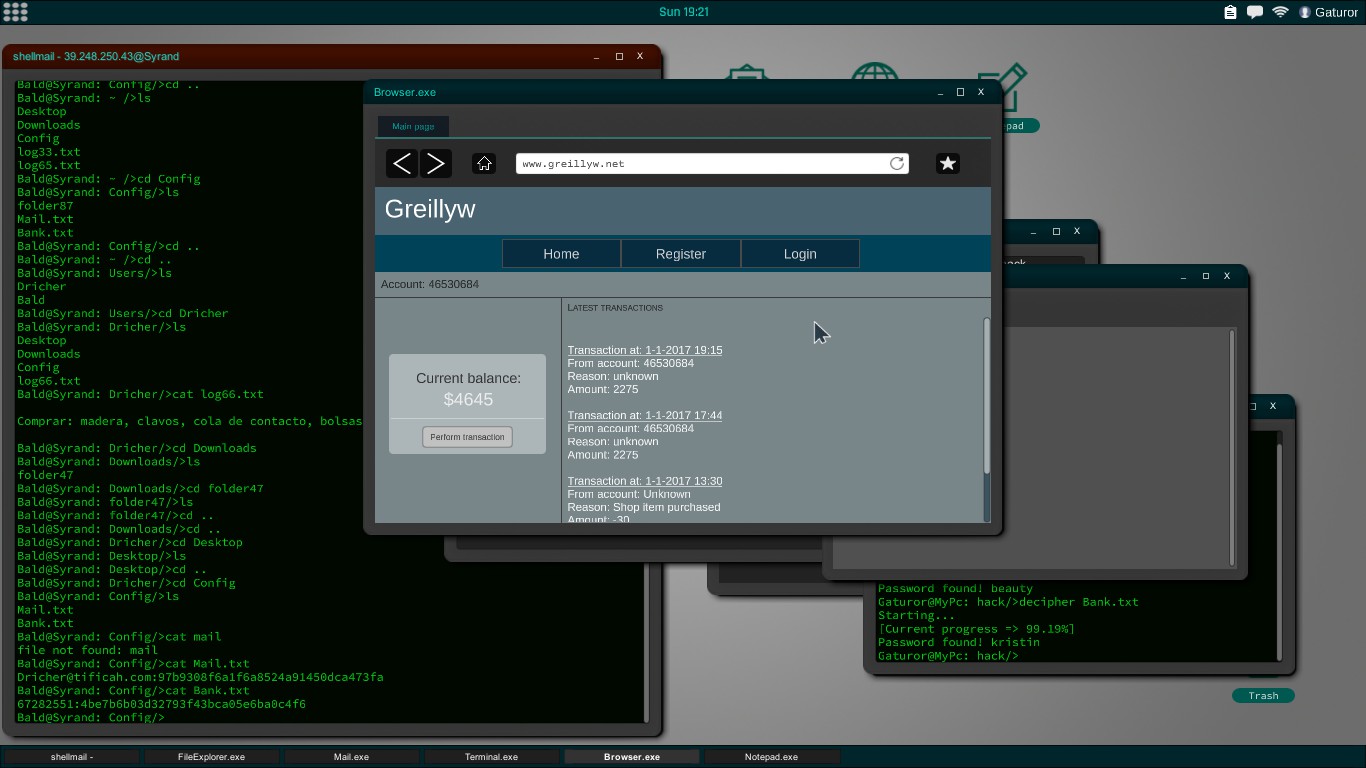Open the Login page from the navigation bar

coord(799,253)
